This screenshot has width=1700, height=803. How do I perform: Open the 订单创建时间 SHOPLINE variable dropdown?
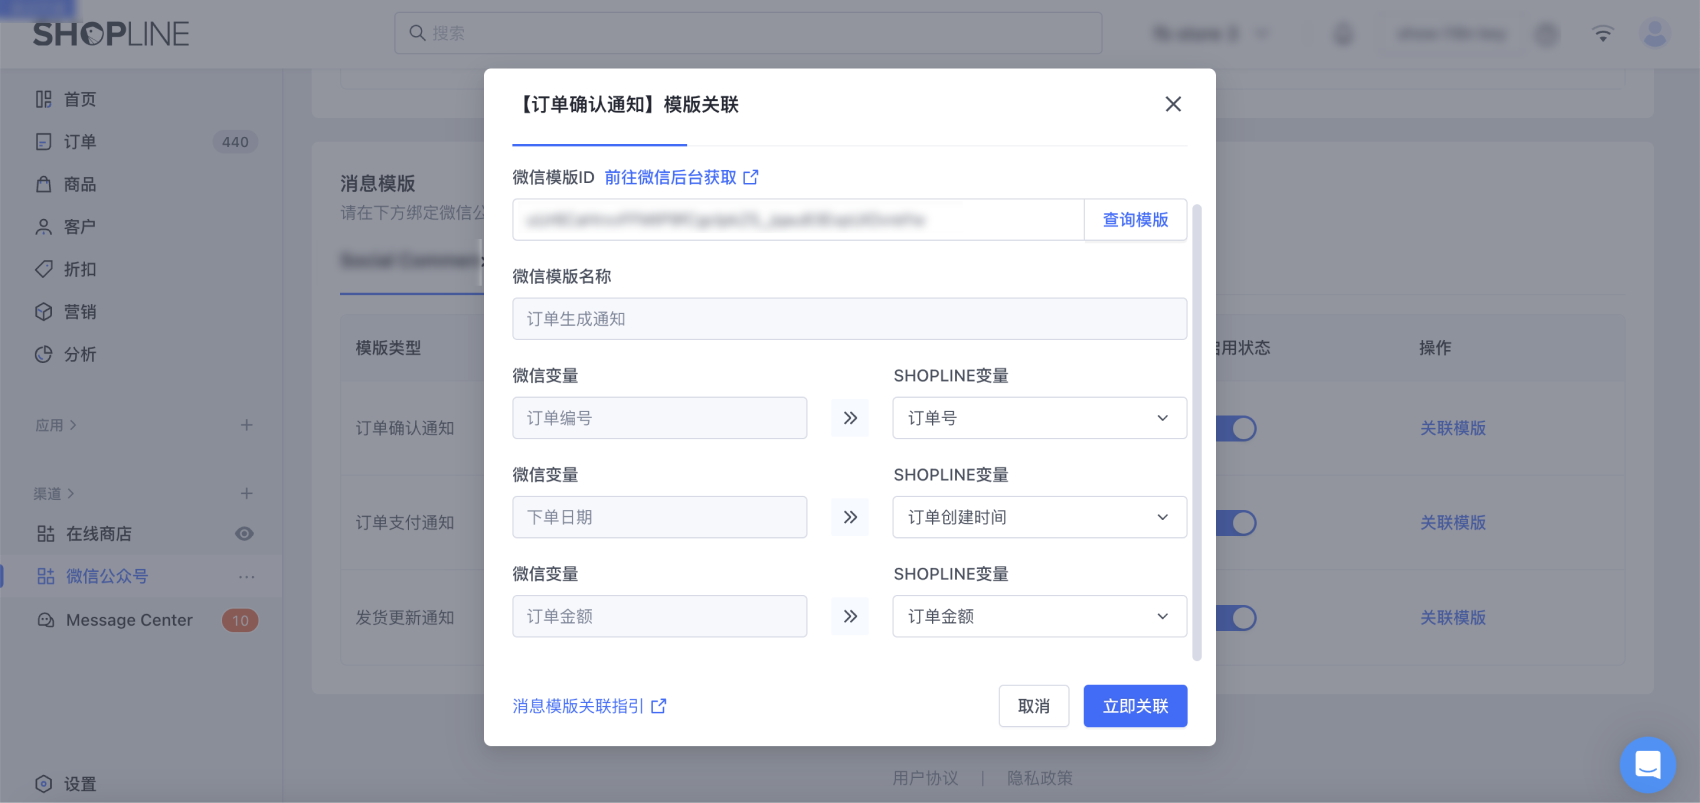point(1039,517)
